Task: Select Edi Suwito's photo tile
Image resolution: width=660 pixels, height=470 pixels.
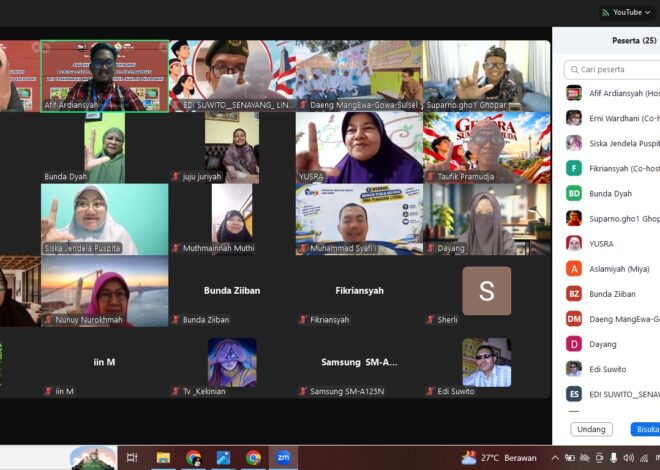Action: pyautogui.click(x=487, y=363)
